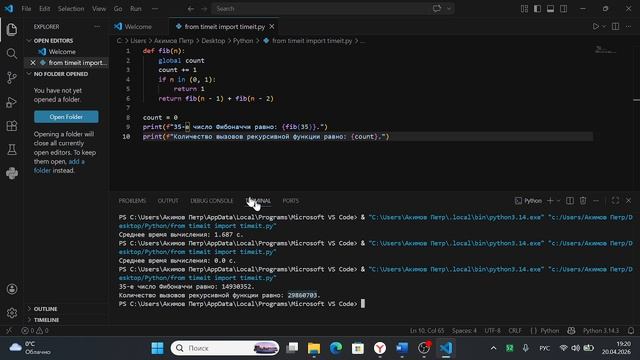Viewport: 640px width, 360px height.
Task: Open the Accounts menu icon
Action: (x=12, y=289)
